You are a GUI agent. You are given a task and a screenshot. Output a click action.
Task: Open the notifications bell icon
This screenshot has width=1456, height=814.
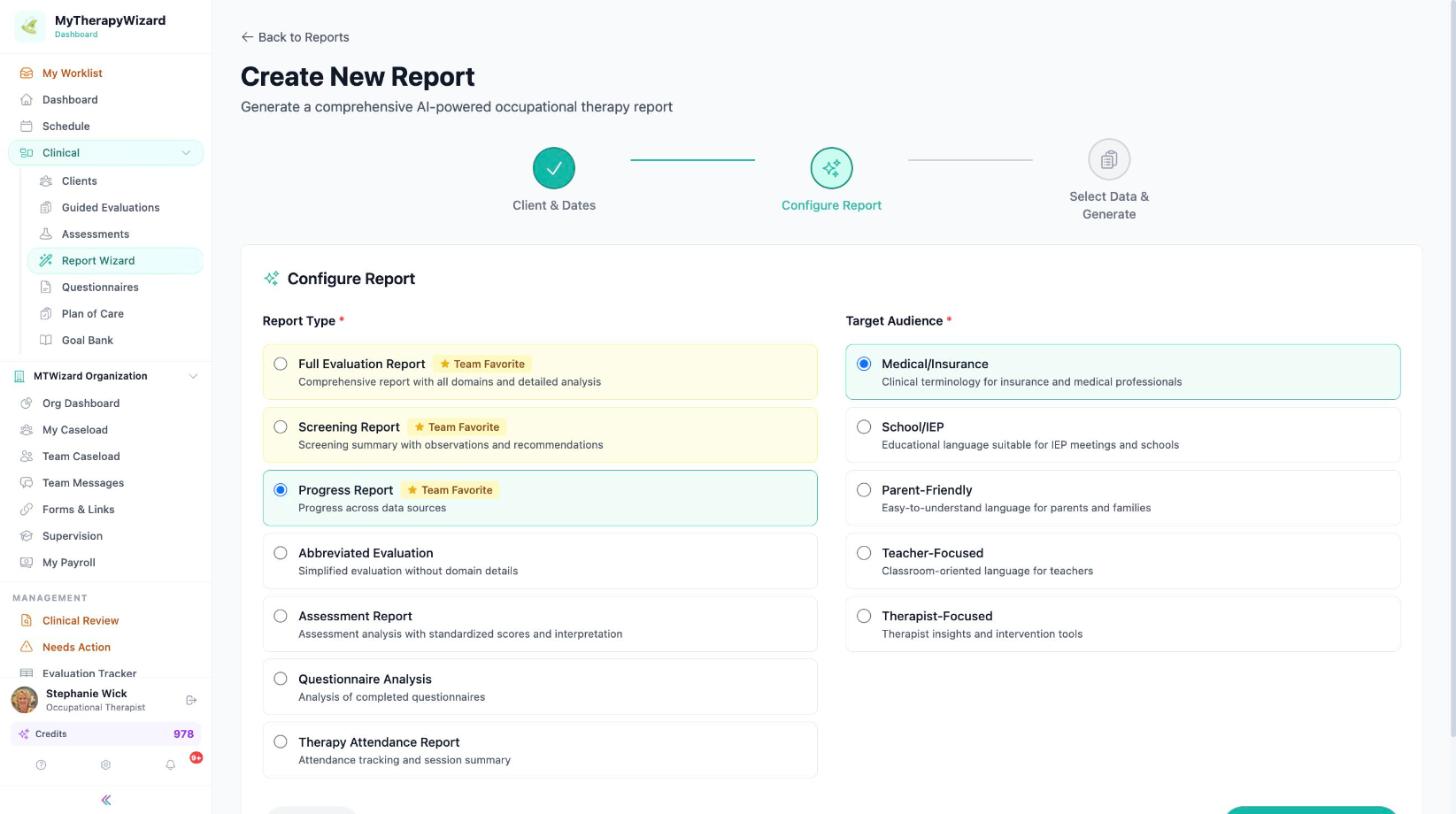click(170, 765)
